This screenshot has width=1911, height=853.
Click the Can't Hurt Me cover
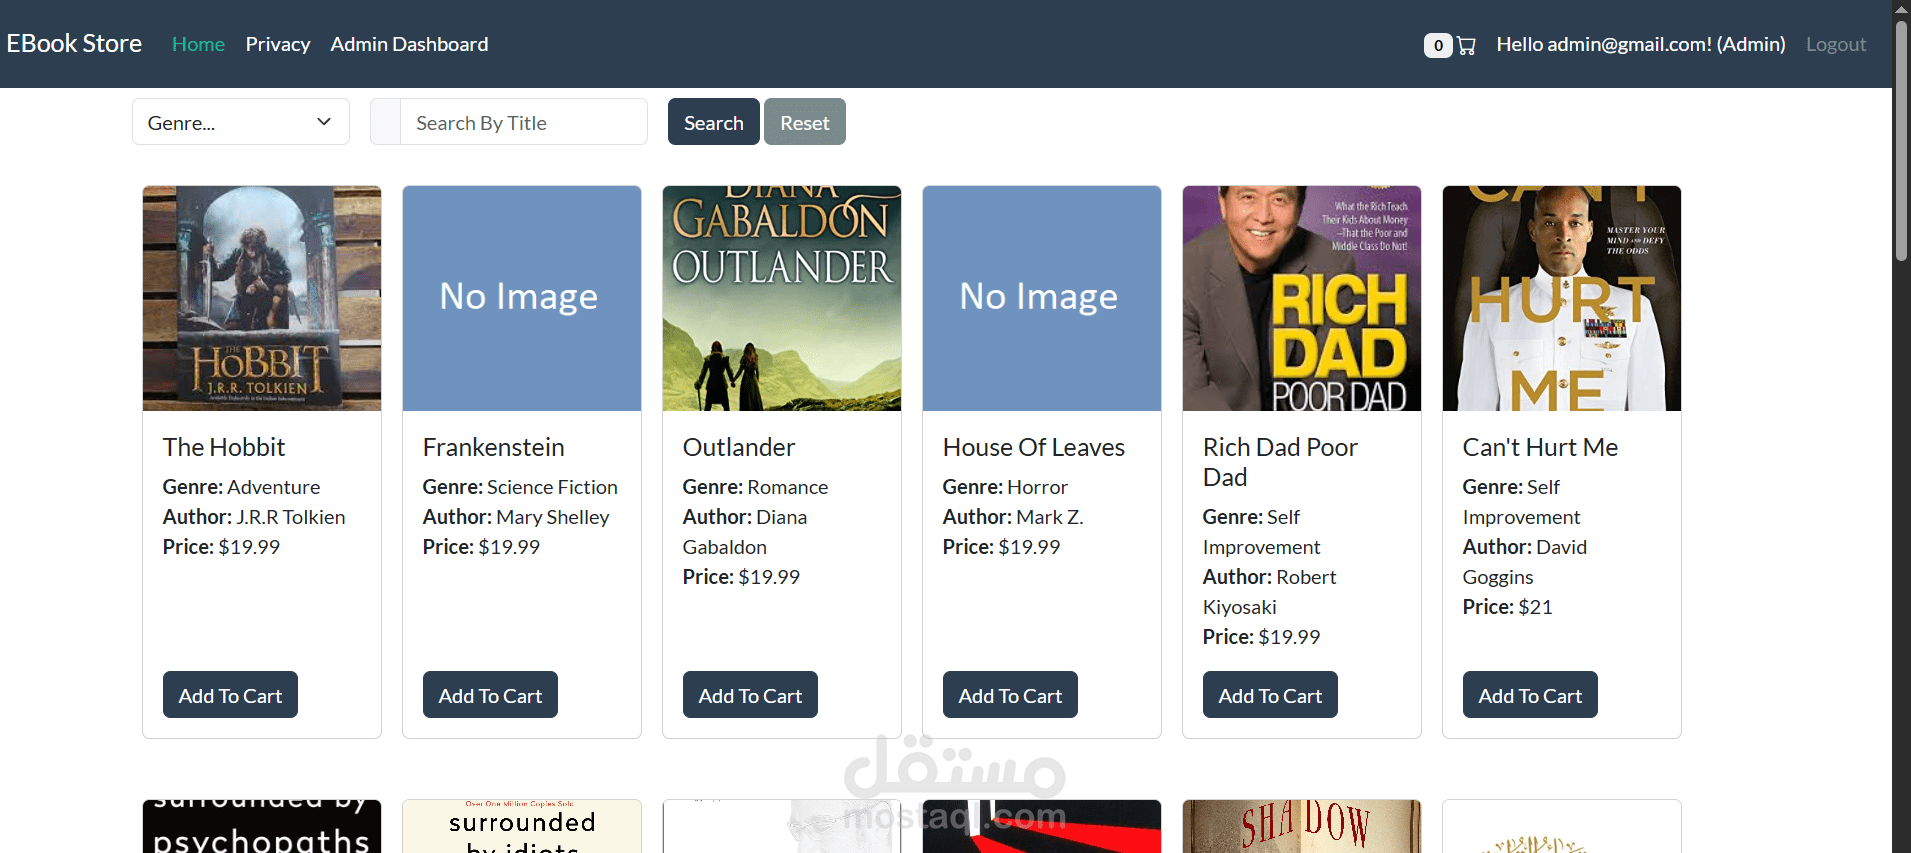coord(1562,298)
